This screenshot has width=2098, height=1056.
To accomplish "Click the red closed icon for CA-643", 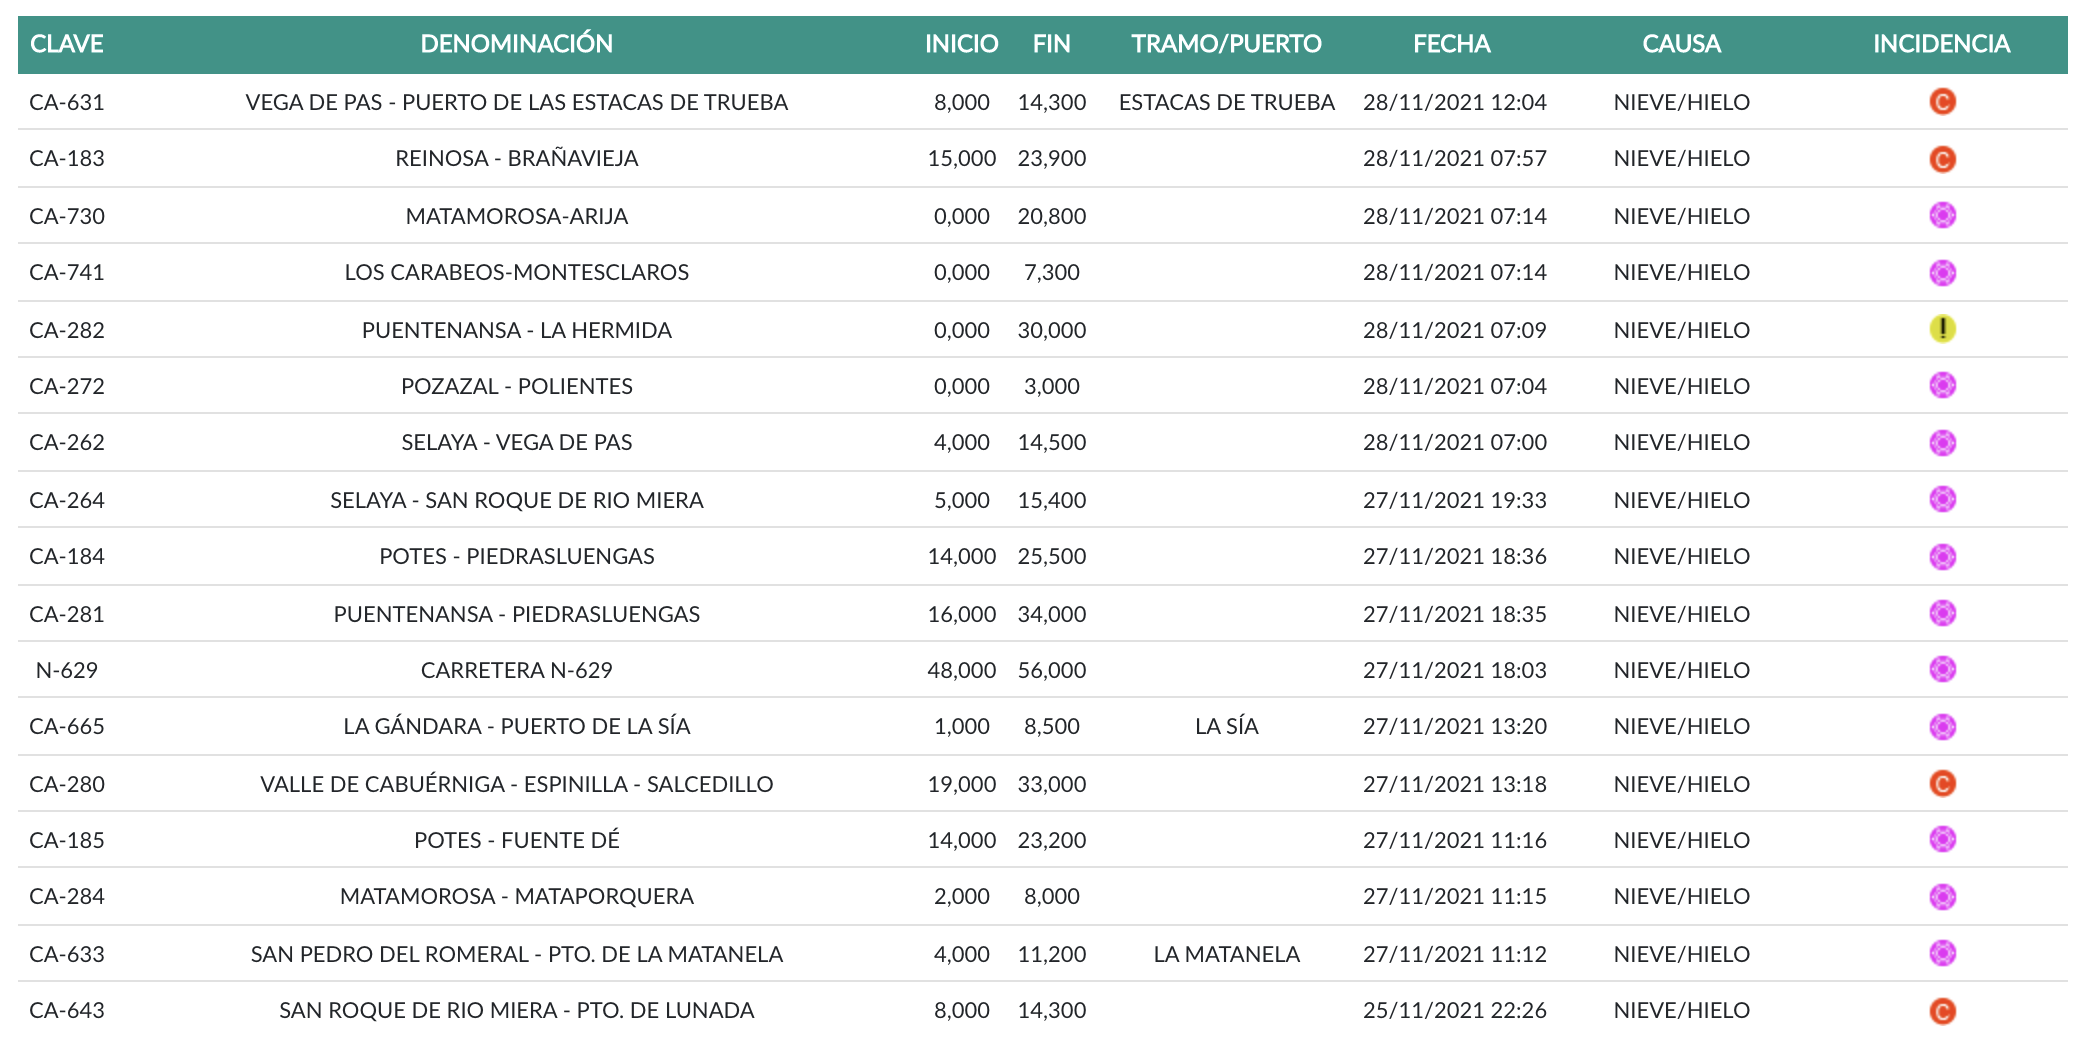I will pyautogui.click(x=1941, y=1011).
